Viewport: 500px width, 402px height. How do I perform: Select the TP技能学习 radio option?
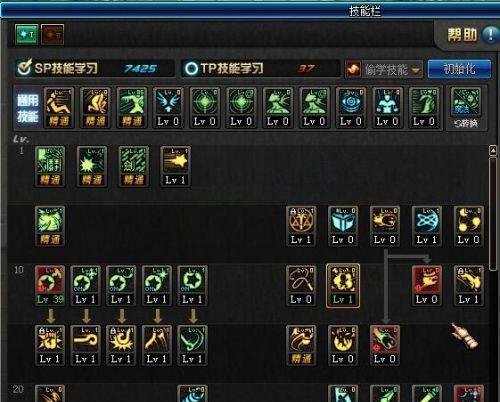[x=191, y=69]
